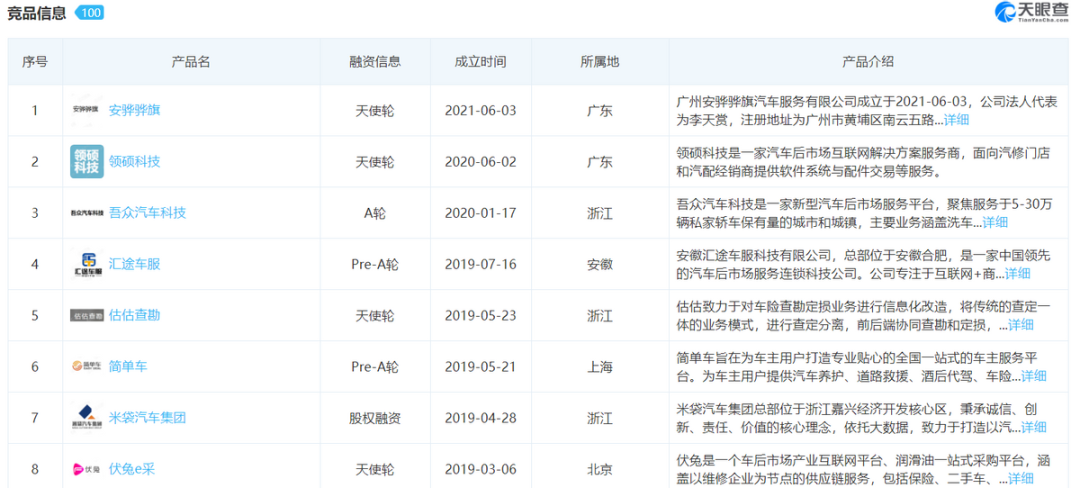Click the 所属地 column header

coord(600,62)
